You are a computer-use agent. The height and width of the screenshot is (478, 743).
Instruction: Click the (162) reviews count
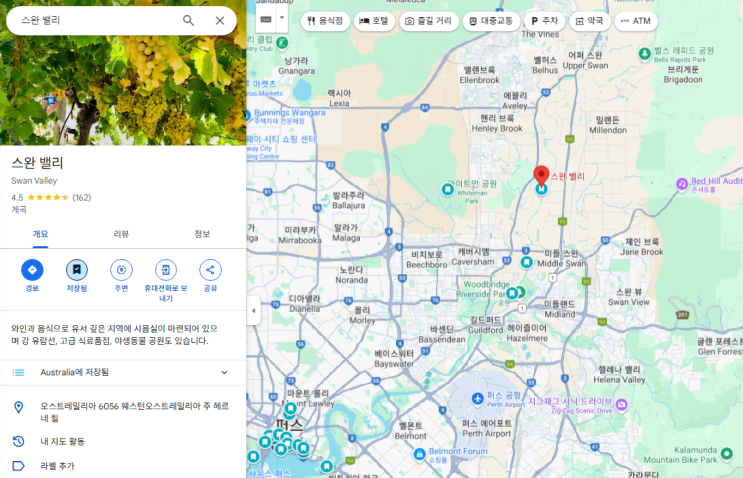coord(82,198)
